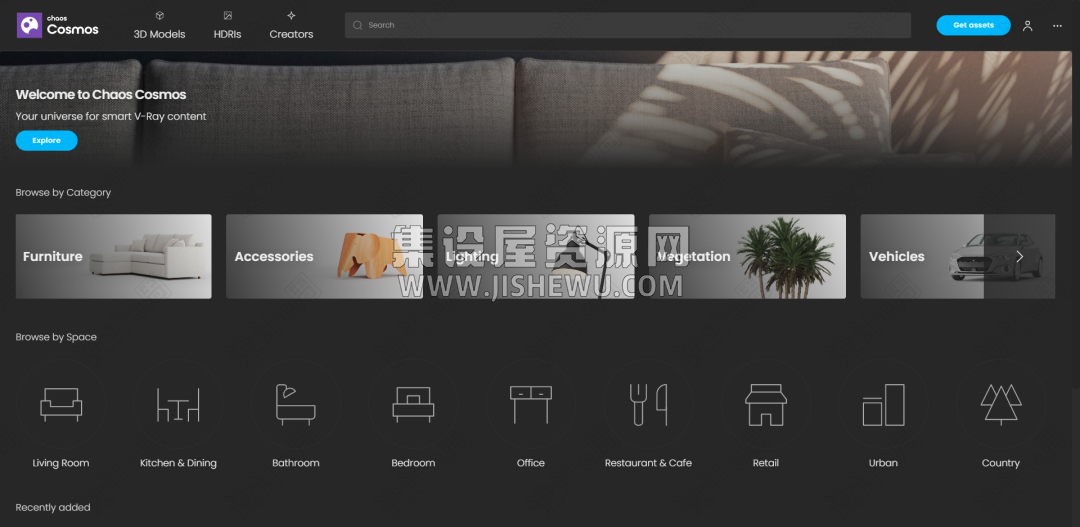
Task: Select the Restaurant & Cafe cutlery icon
Action: click(648, 404)
